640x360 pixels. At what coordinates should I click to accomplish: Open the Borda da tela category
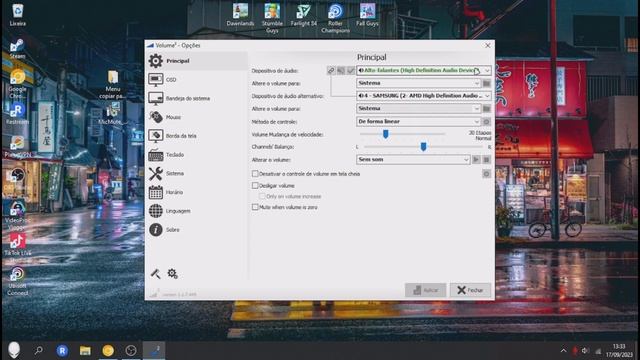click(x=196, y=136)
